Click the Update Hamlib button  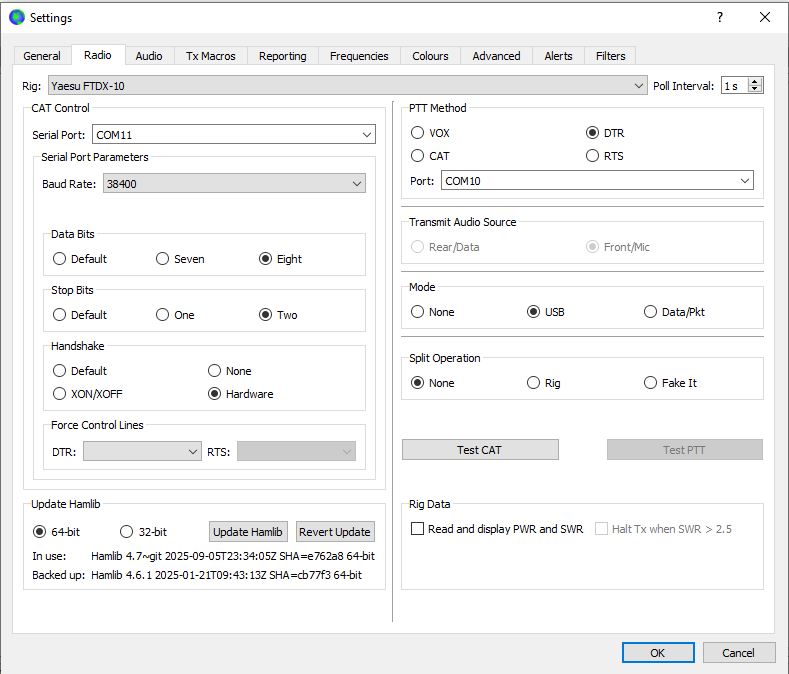[x=249, y=531]
